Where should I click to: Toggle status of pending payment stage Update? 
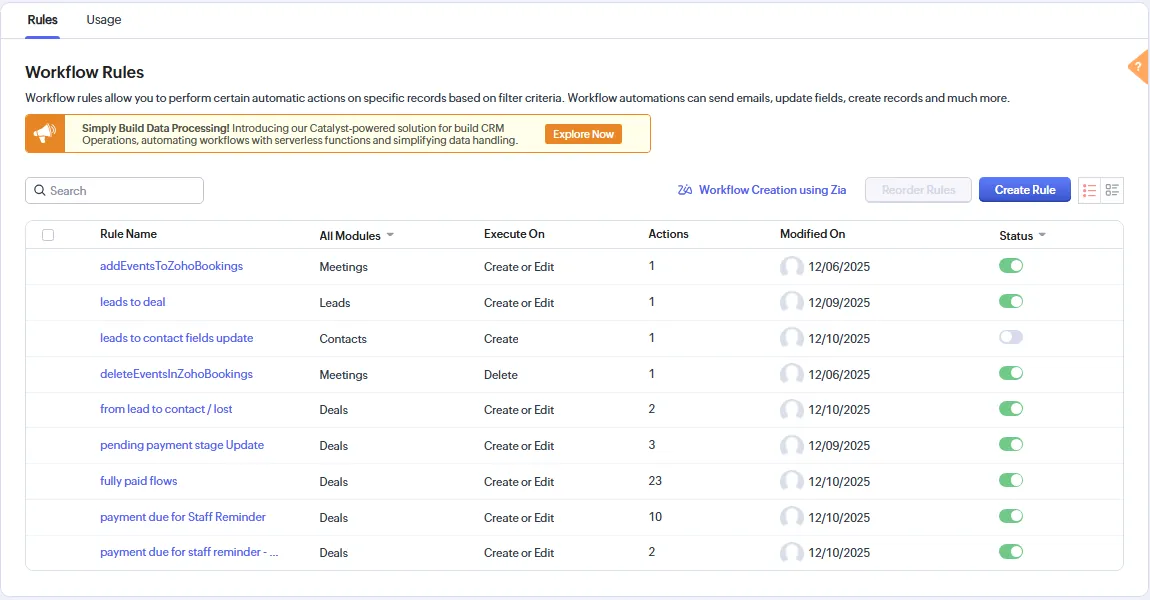[x=1011, y=444]
